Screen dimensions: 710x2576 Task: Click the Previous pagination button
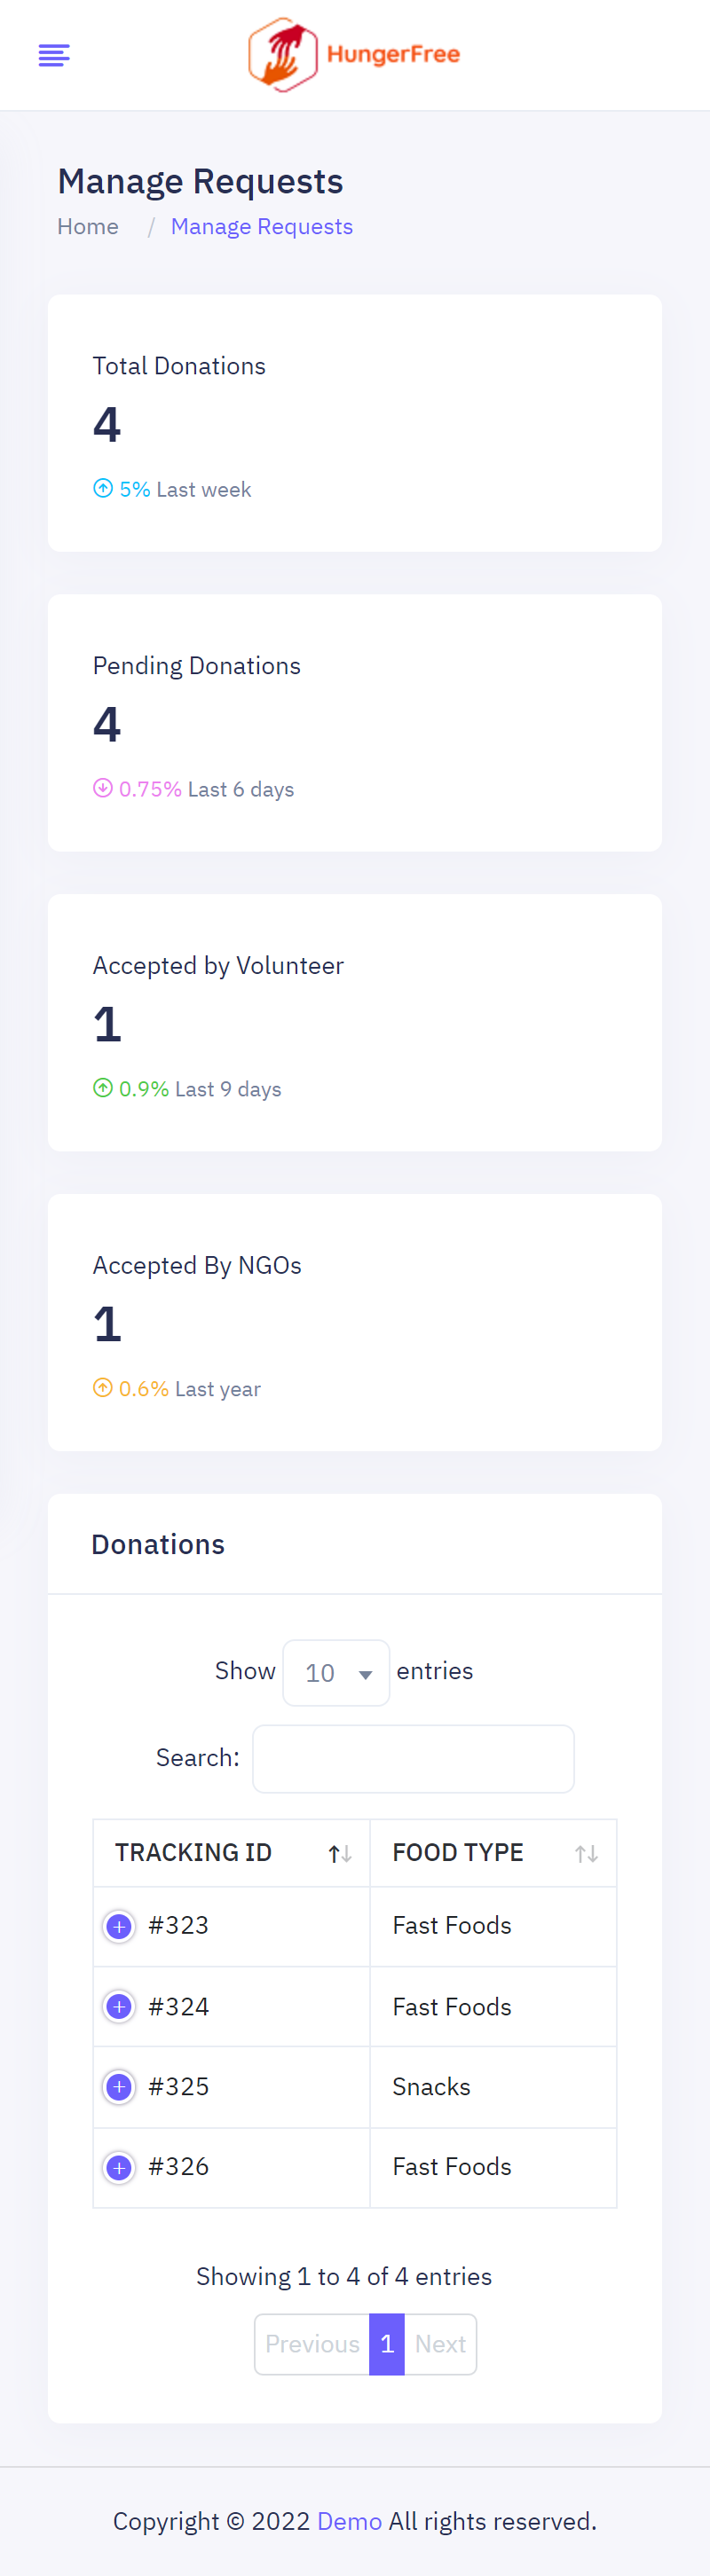312,2344
